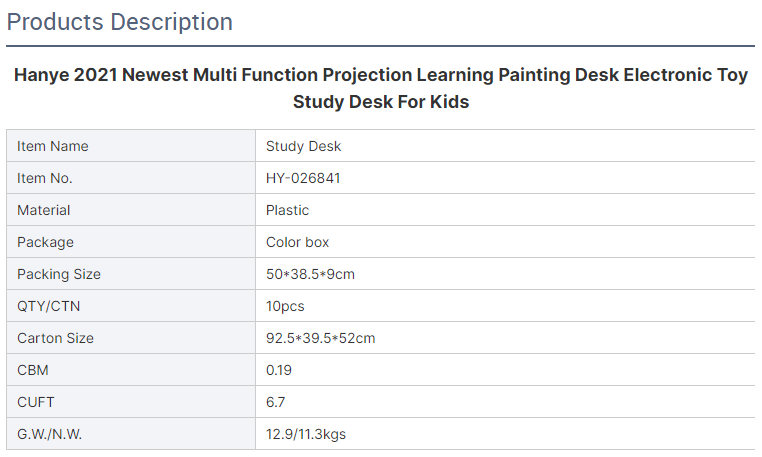Click the Study Desk value cell
Viewport: 762px width, 457px height.
tap(505, 146)
